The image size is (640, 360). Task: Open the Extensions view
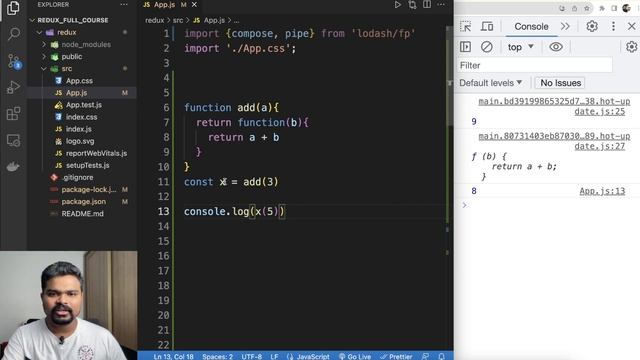pyautogui.click(x=13, y=113)
